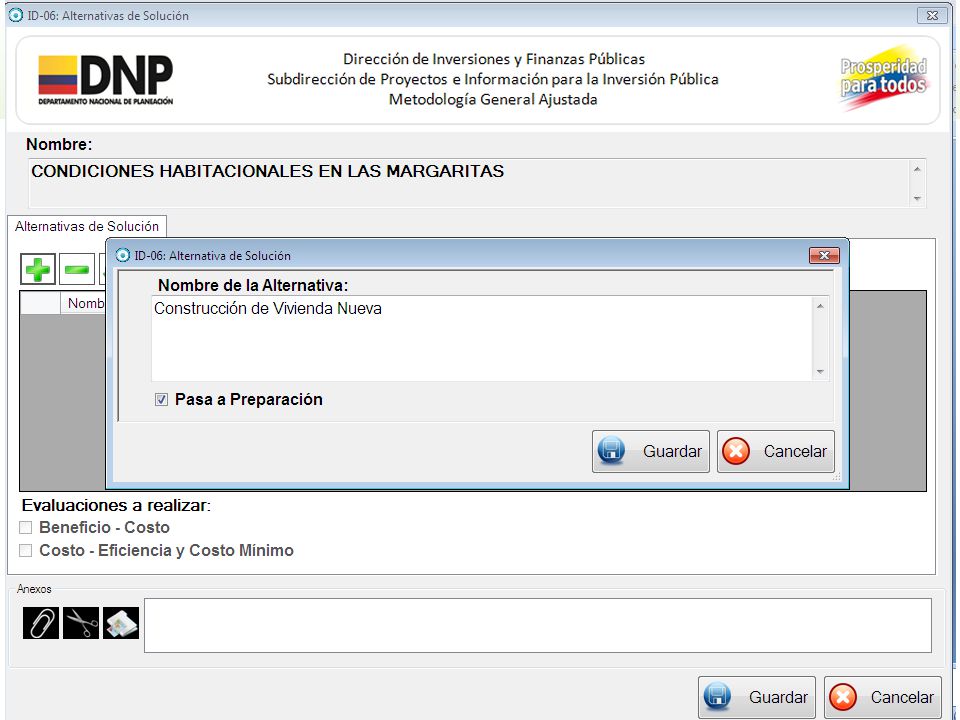960x720 pixels.
Task: Click Cancelar at bottom of main window
Action: click(x=883, y=697)
